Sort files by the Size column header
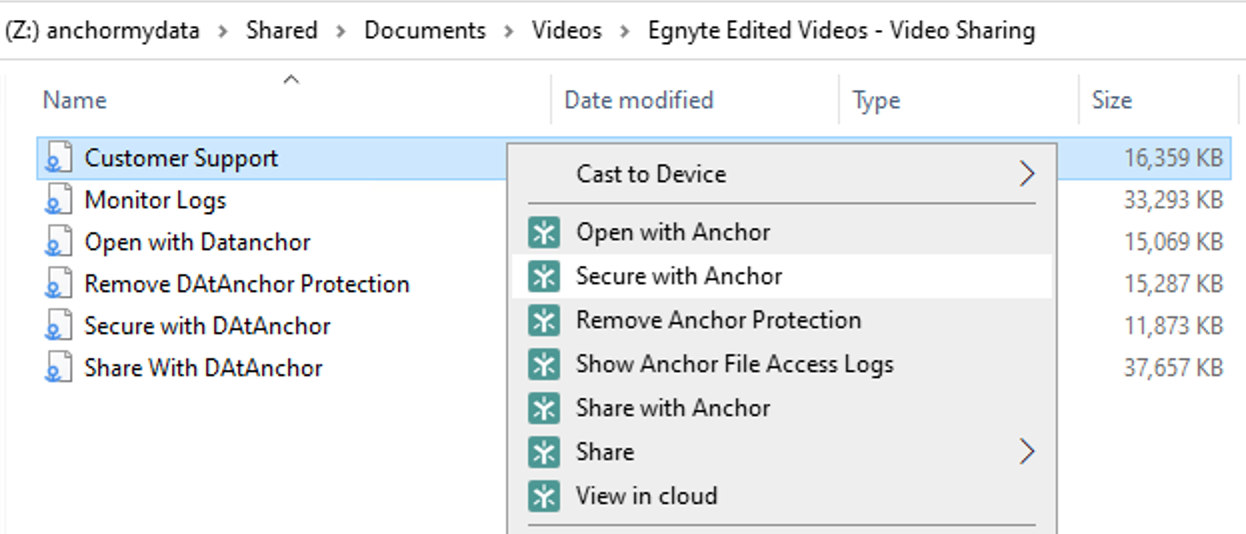Viewport: 1246px width, 534px height. pos(1111,101)
